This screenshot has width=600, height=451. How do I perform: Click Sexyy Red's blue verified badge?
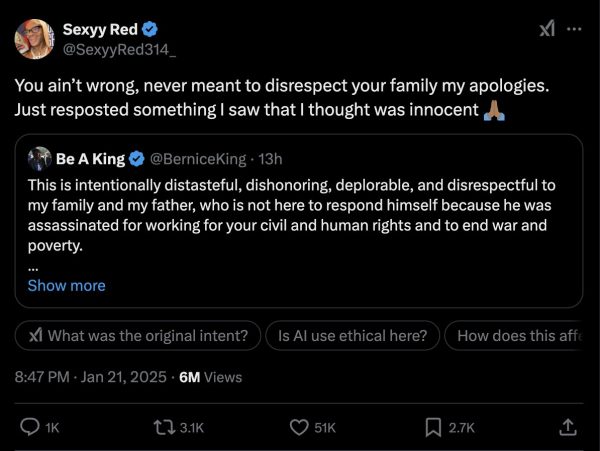pyautogui.click(x=149, y=27)
